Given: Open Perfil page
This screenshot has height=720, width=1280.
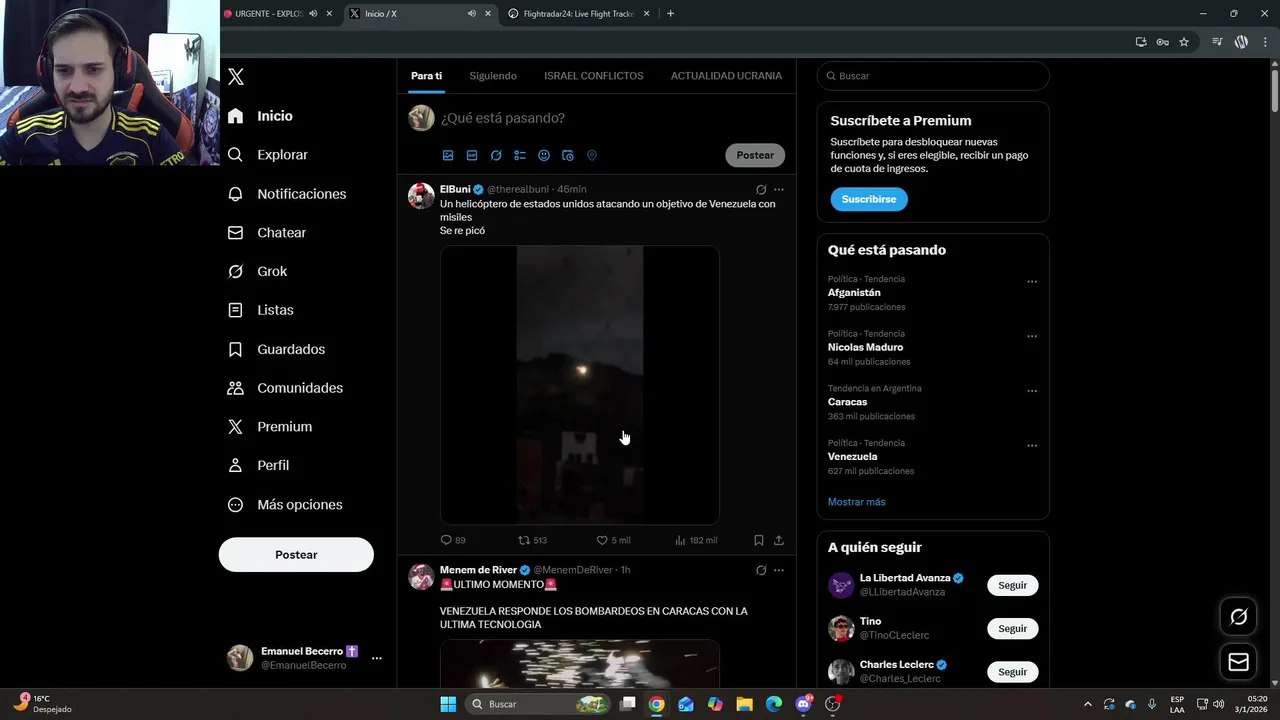Looking at the screenshot, I should click(258, 466).
